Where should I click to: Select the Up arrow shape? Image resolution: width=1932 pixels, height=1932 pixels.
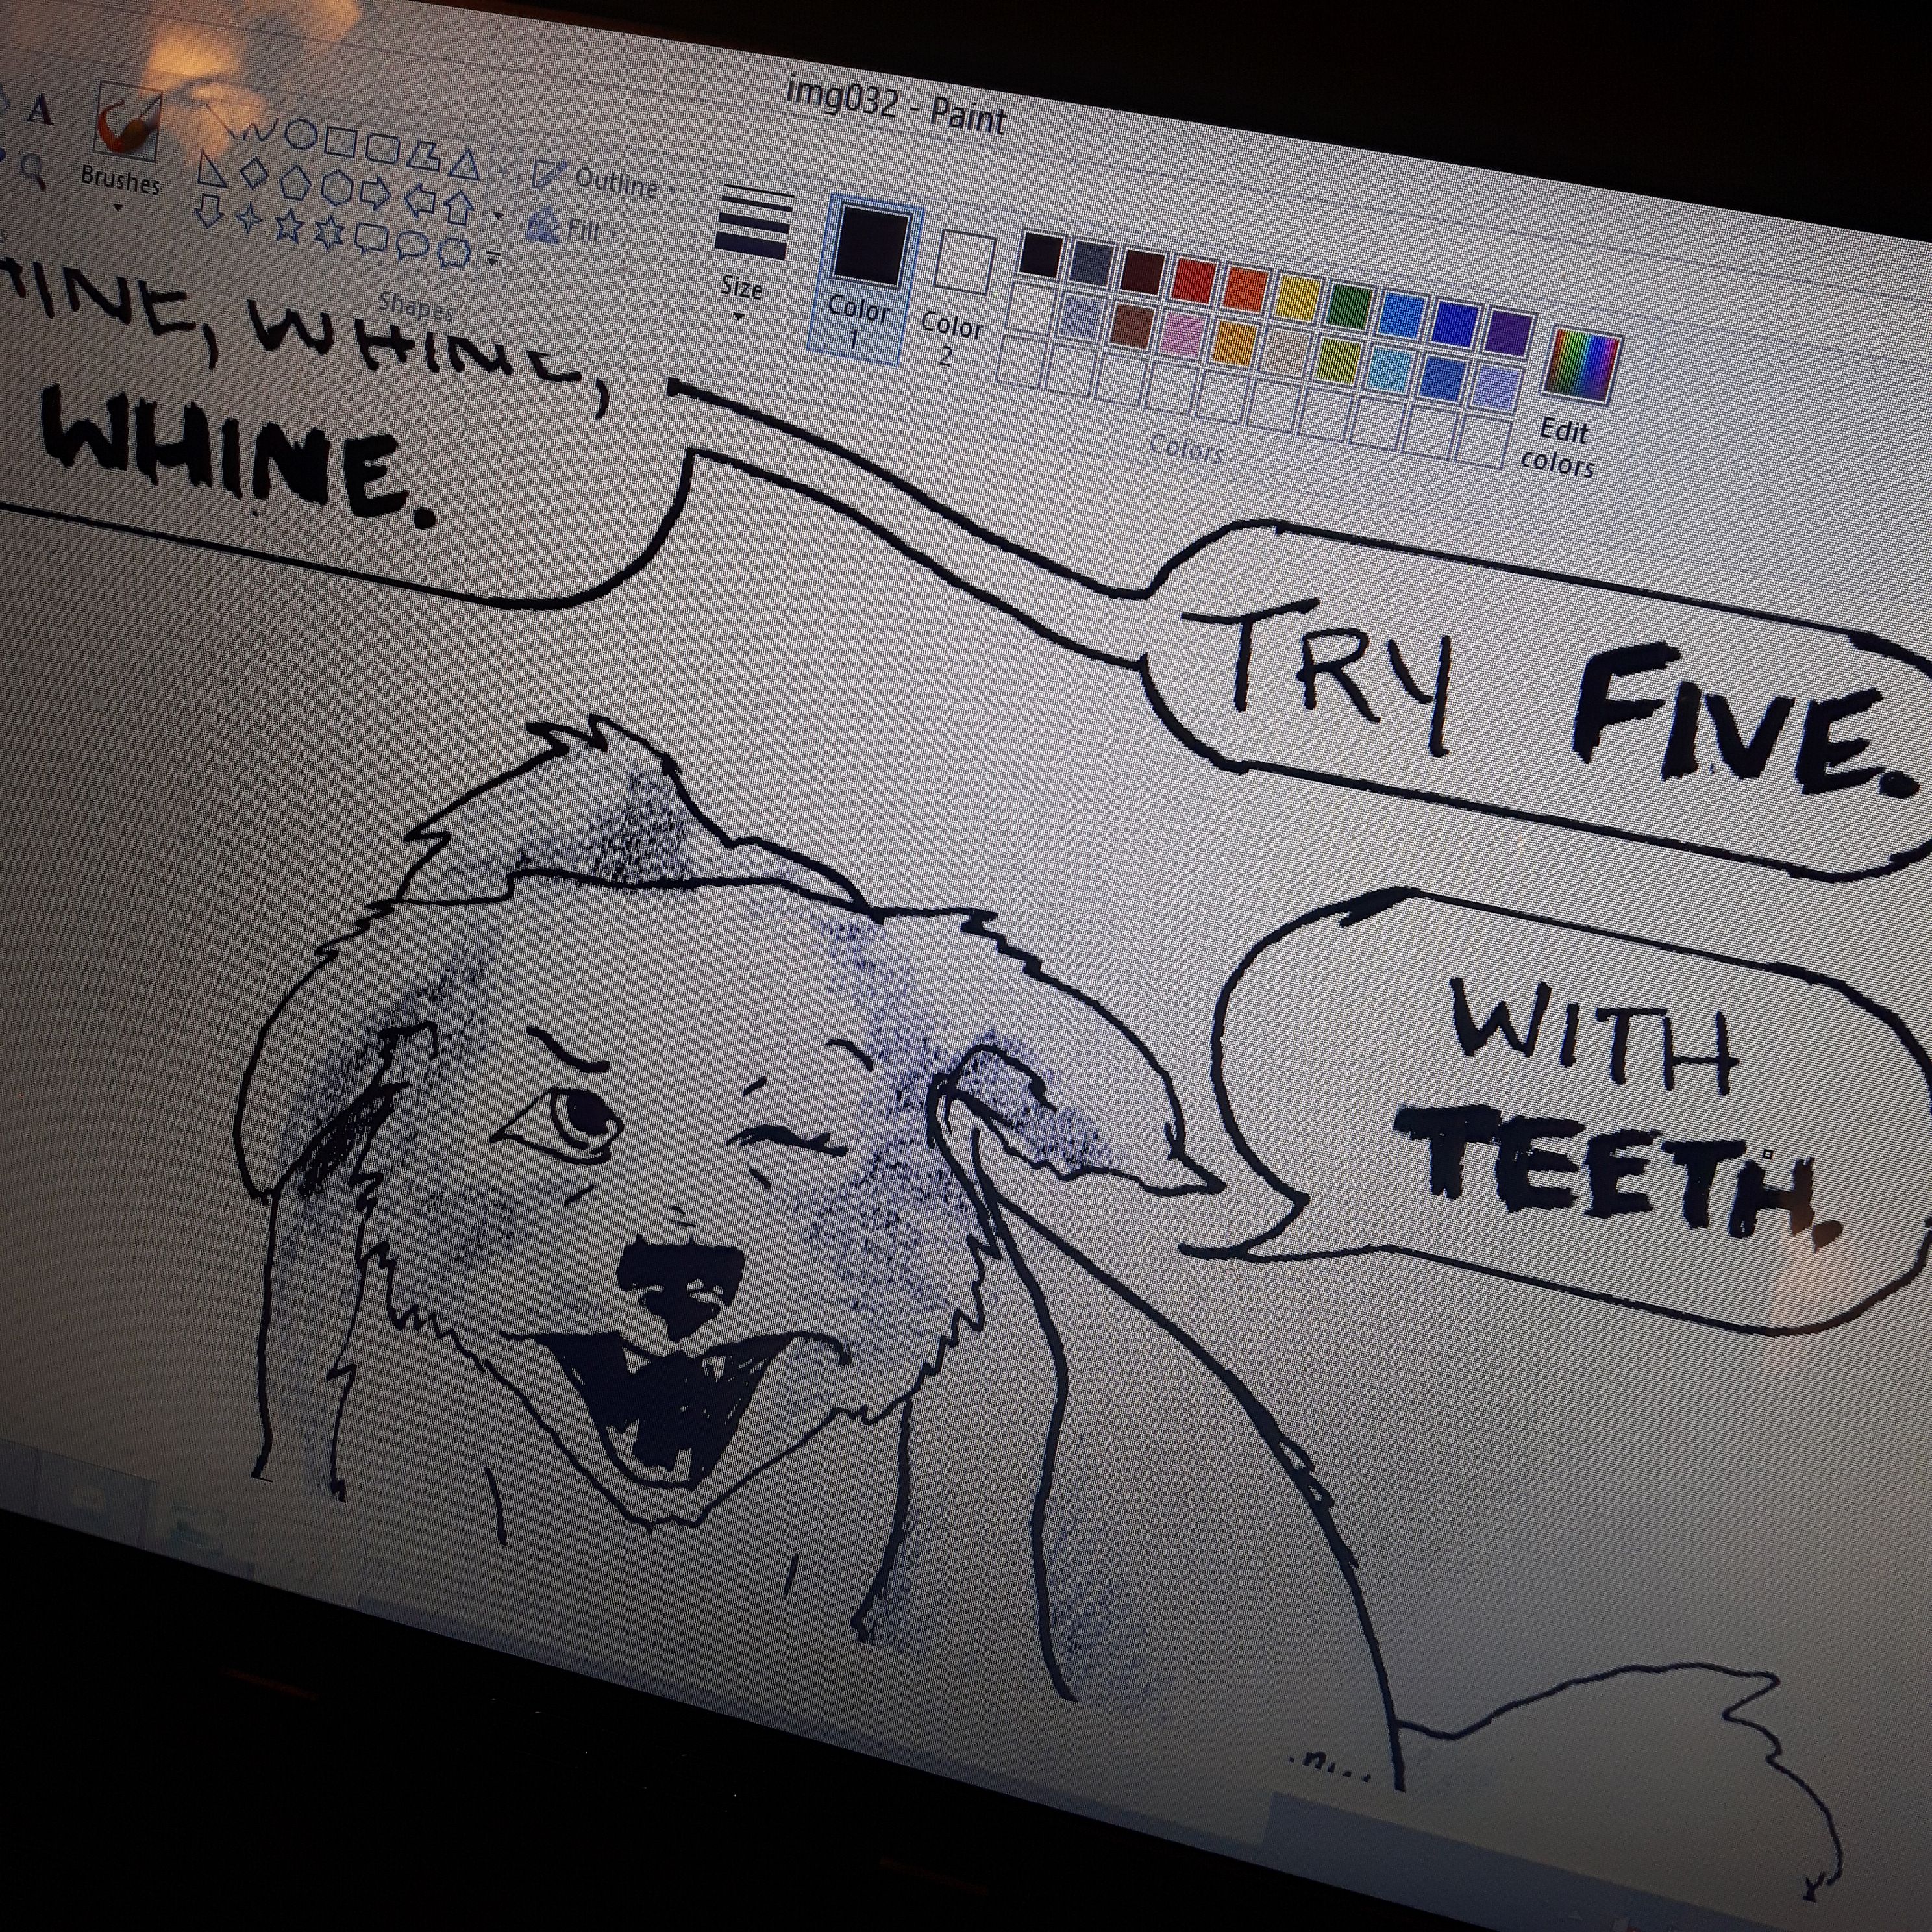459,210
